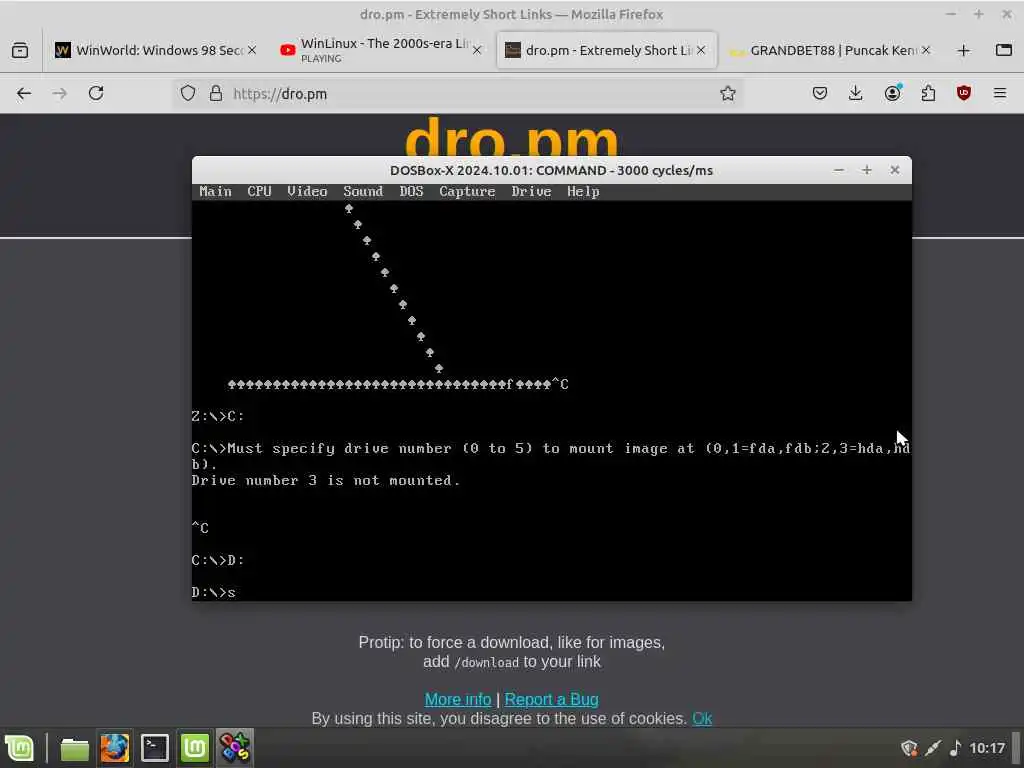Click the 'C:\>D:' prompt line
The width and height of the screenshot is (1024, 768).
click(217, 560)
